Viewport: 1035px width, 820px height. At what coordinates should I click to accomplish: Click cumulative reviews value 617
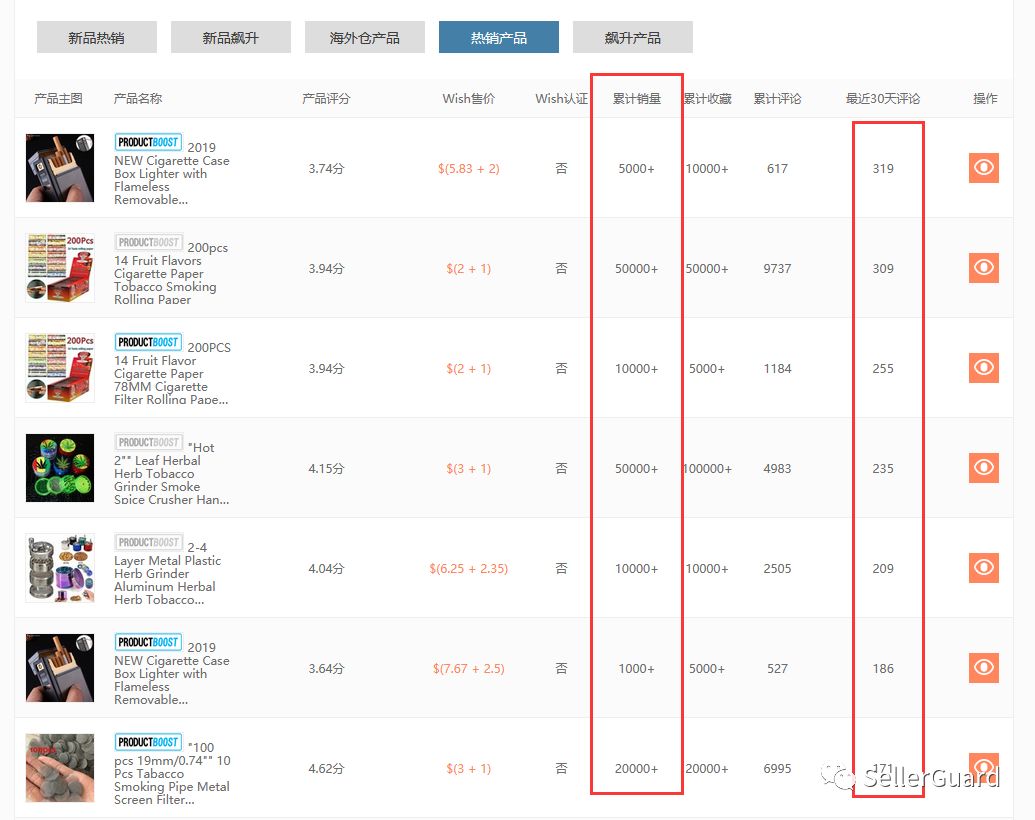[778, 168]
